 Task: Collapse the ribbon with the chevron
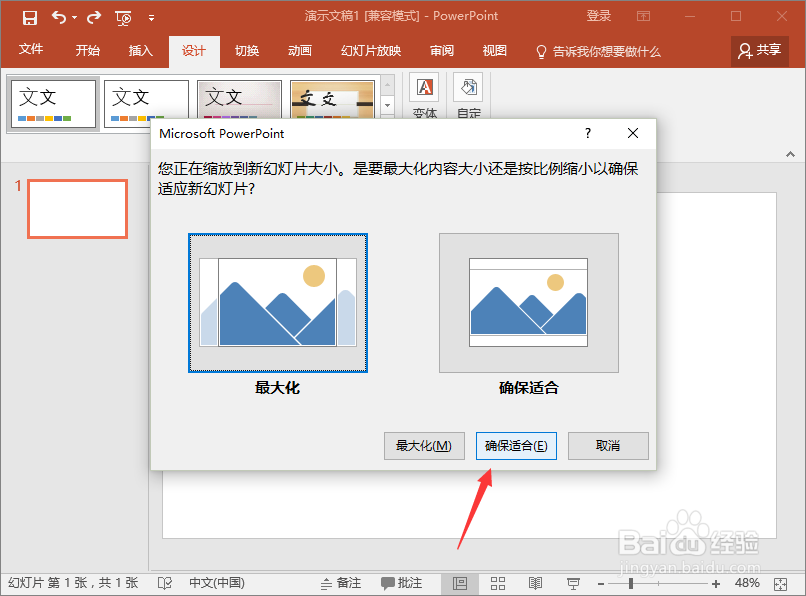[791, 154]
